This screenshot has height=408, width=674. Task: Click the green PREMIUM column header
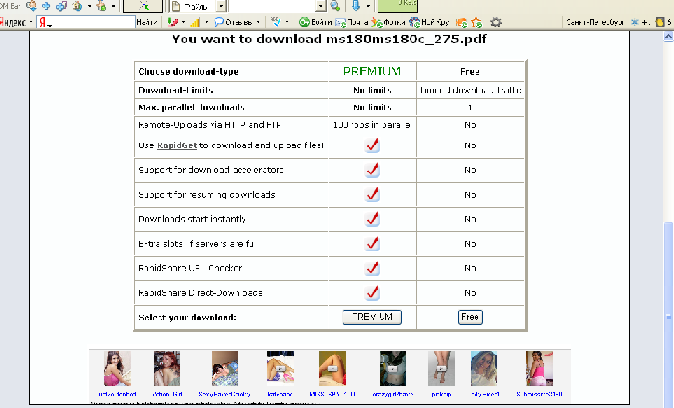(x=372, y=71)
